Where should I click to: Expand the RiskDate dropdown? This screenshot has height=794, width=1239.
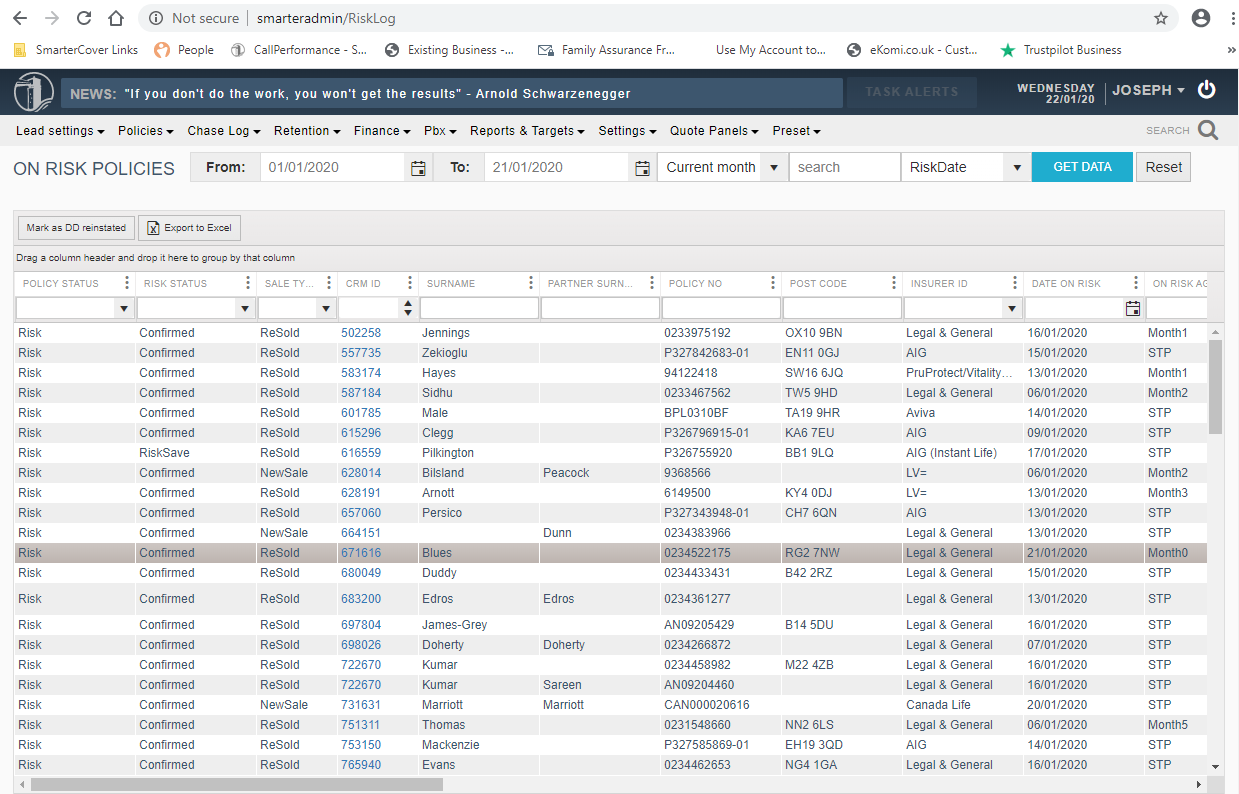[1017, 168]
